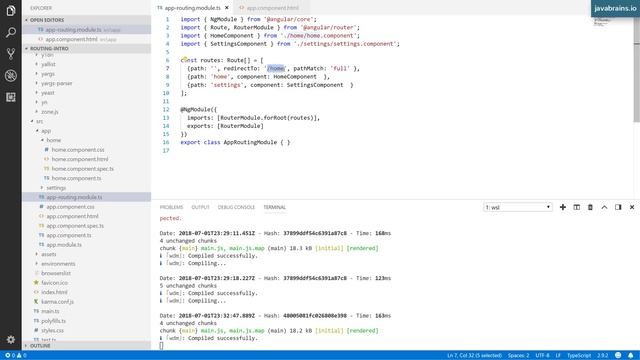Move the panel to the side

[x=618, y=207]
